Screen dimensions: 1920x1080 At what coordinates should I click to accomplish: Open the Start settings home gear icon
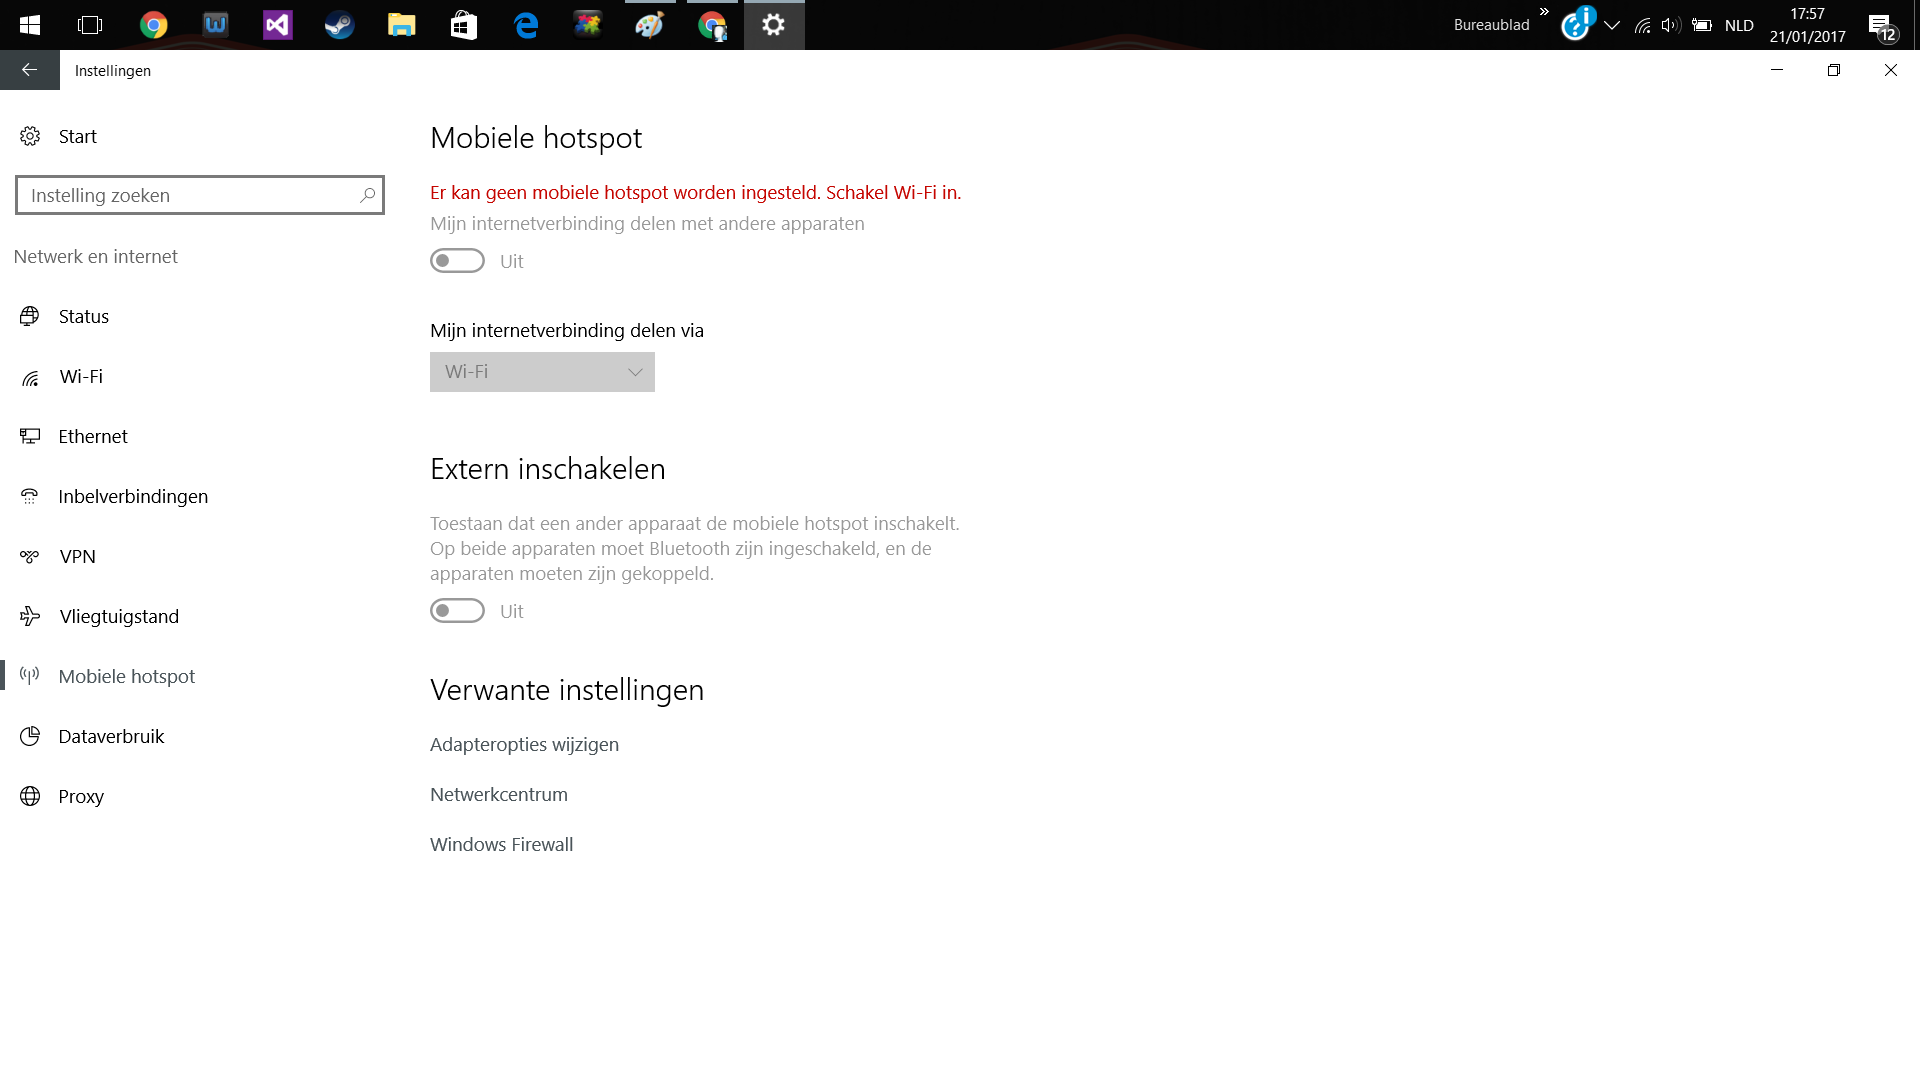30,136
